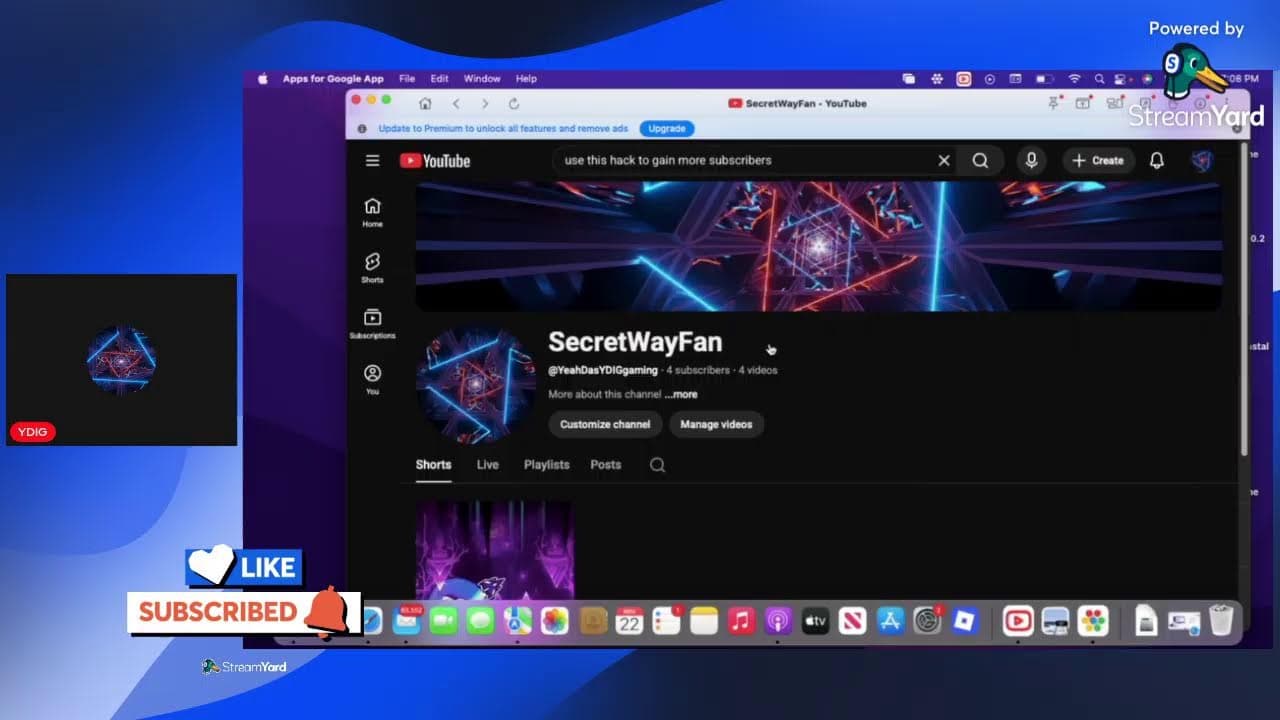The width and height of the screenshot is (1280, 720).
Task: Reload the page with refresh icon
Action: [x=514, y=103]
